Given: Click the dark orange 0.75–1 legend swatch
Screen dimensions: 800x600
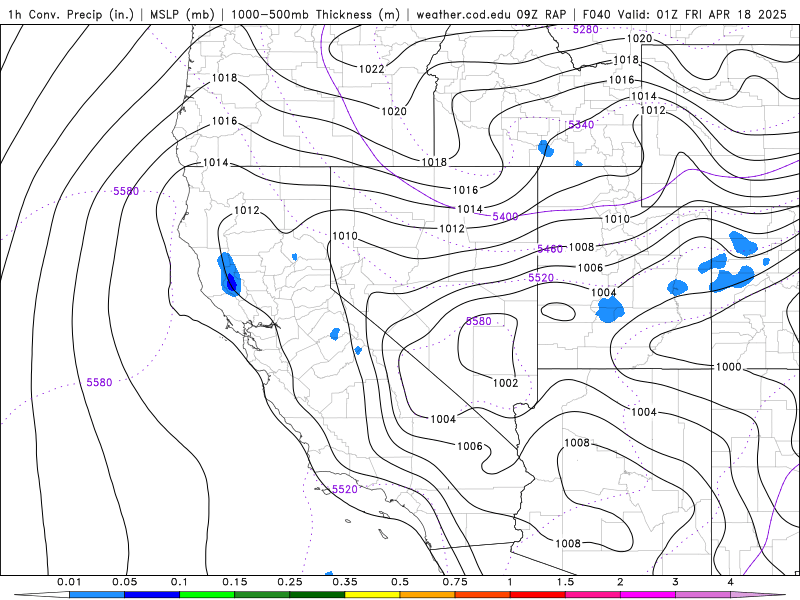Looking at the screenshot, I should (483, 595).
